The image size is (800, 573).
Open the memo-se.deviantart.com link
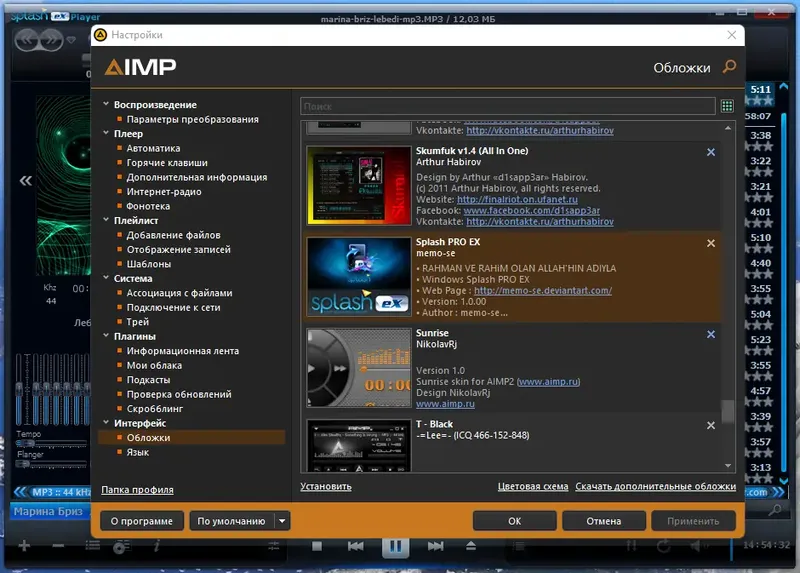pos(543,290)
